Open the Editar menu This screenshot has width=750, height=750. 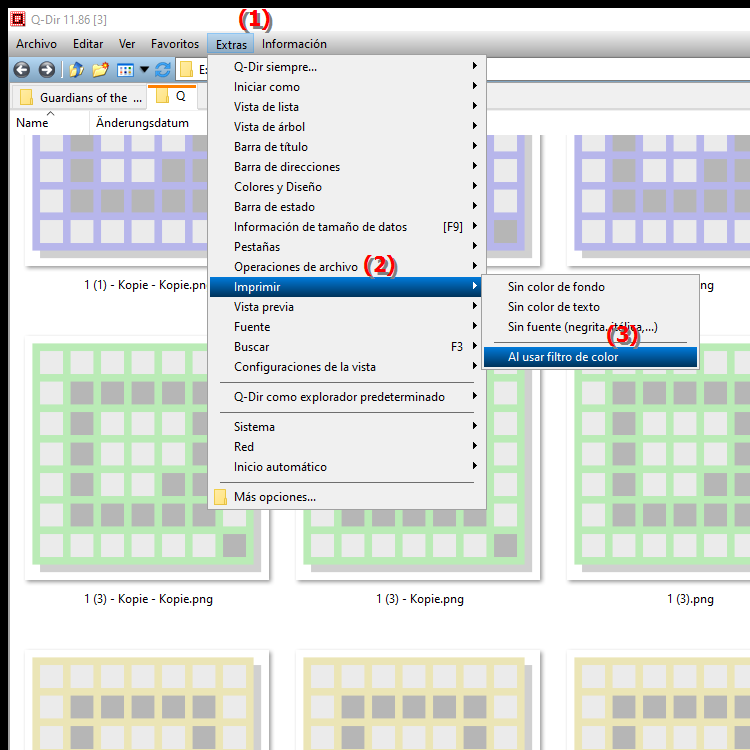point(88,44)
